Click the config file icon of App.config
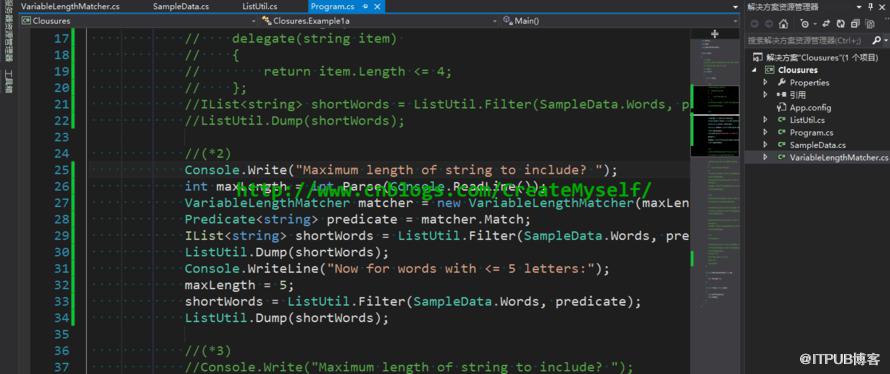Viewport: 890px width, 374px height. point(781,107)
